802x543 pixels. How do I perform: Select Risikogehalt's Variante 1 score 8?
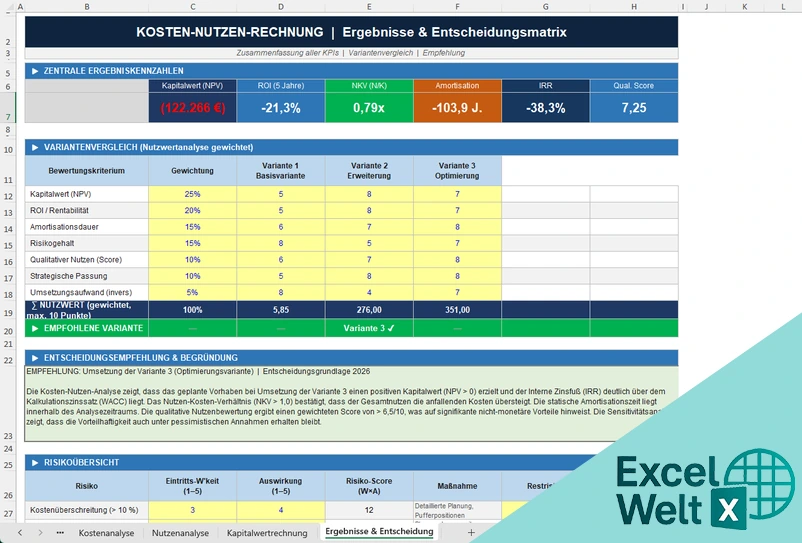[x=281, y=243]
